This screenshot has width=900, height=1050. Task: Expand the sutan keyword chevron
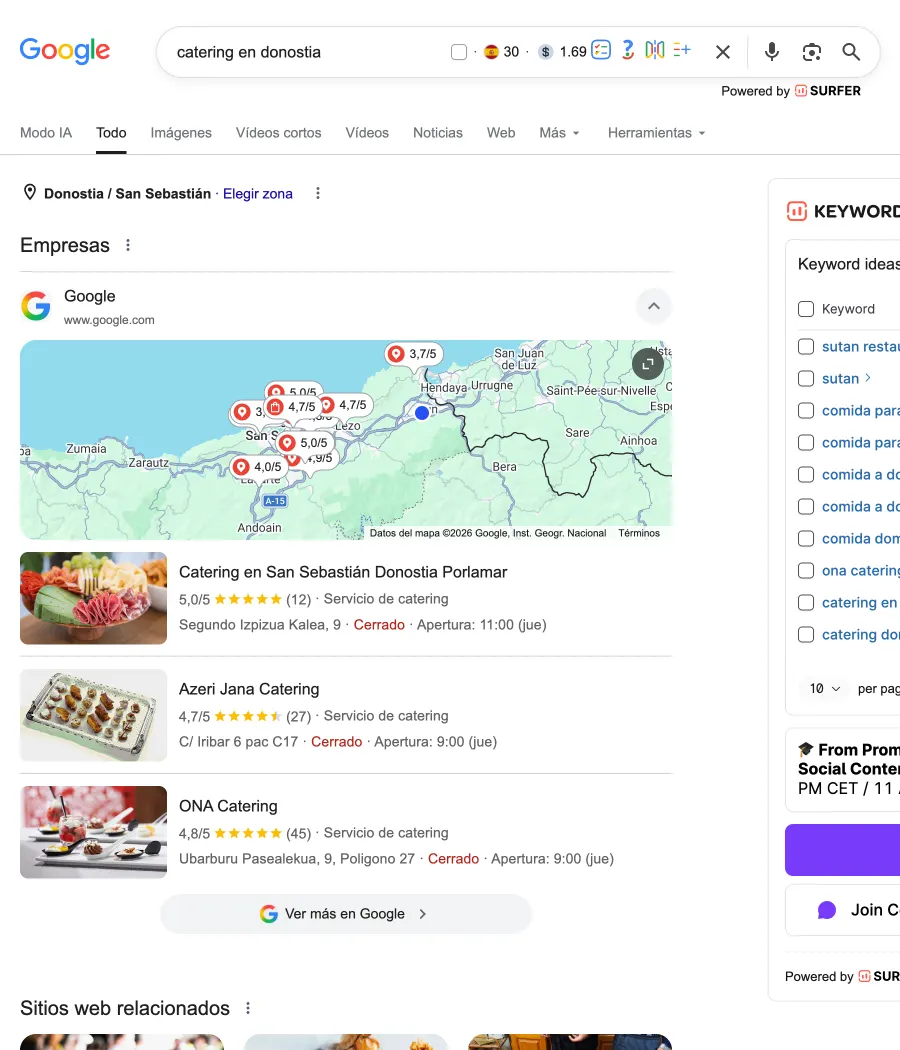868,378
